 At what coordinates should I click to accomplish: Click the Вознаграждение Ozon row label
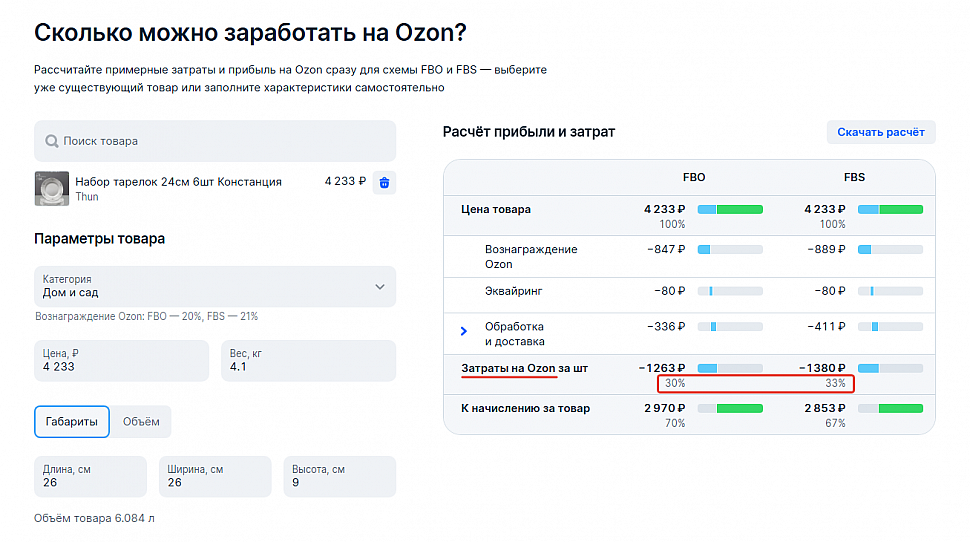click(x=531, y=257)
